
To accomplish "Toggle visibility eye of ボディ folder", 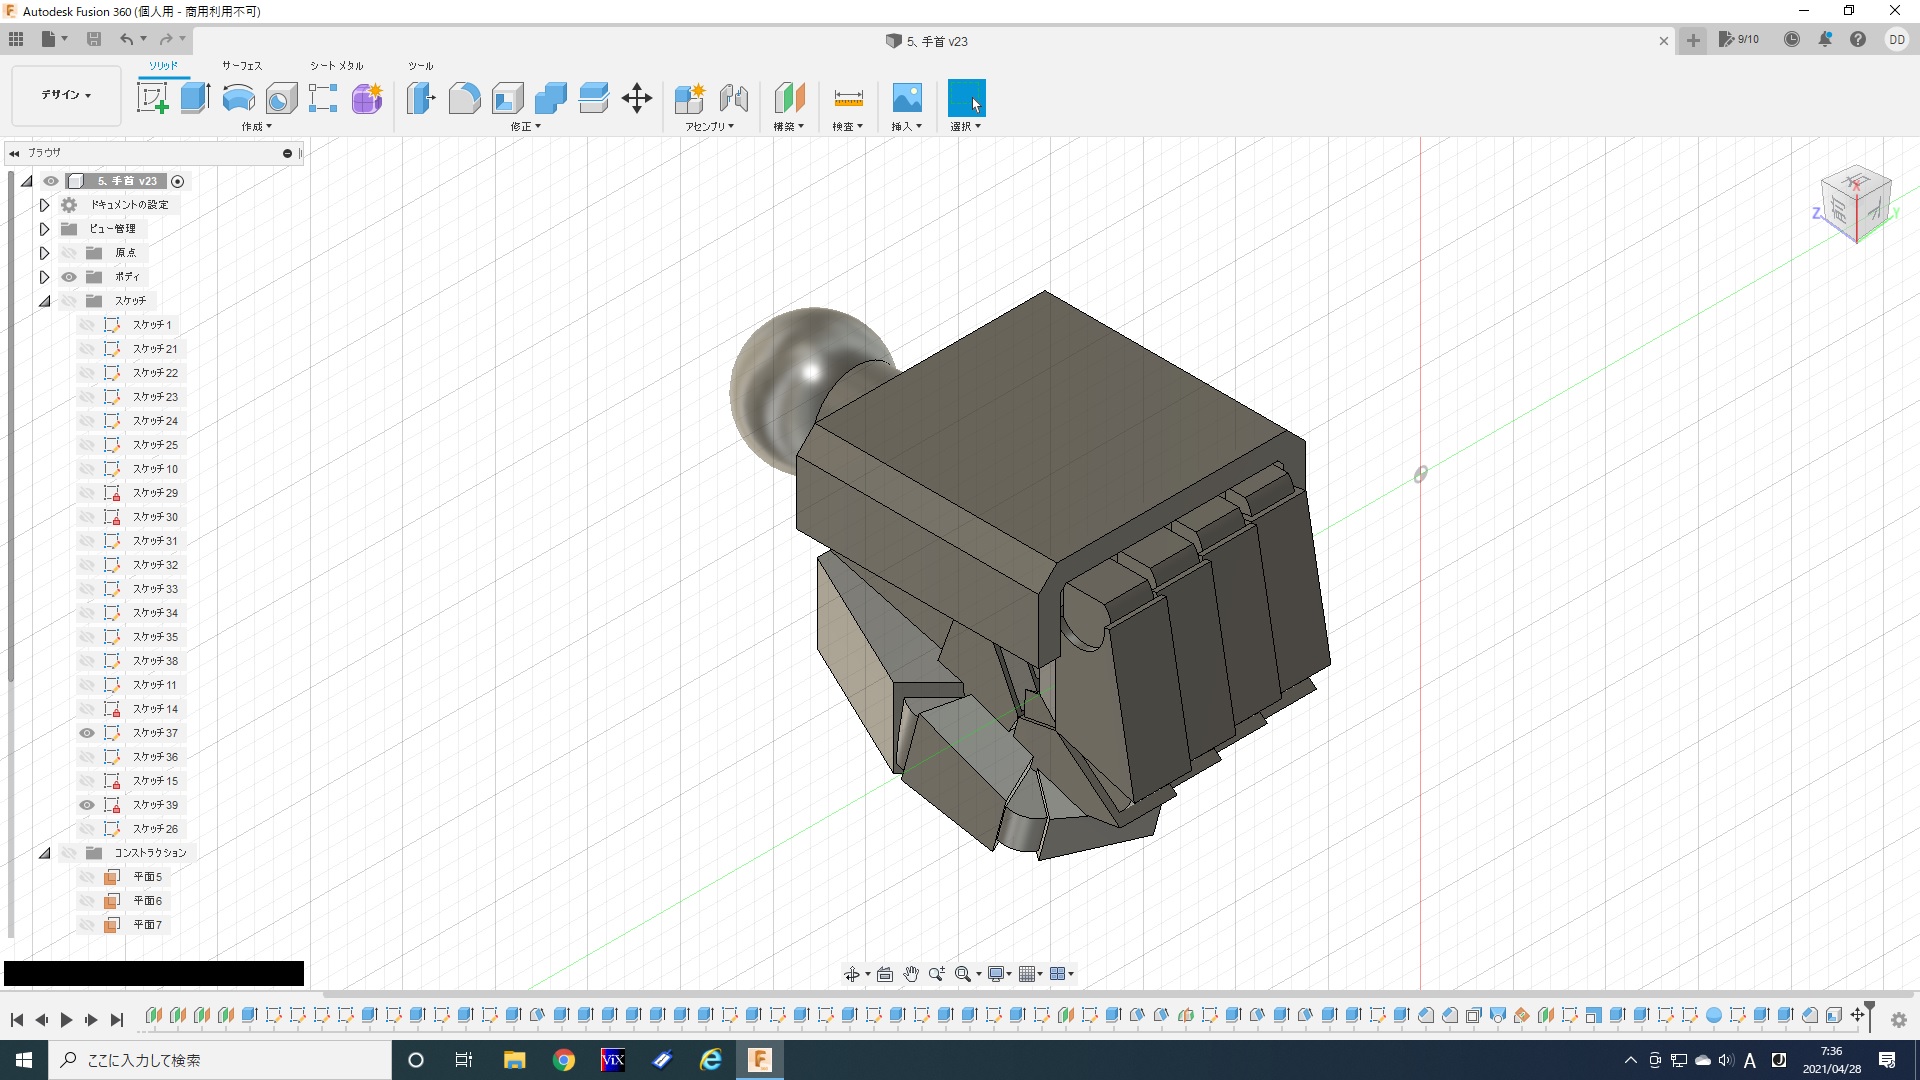I will (x=69, y=277).
